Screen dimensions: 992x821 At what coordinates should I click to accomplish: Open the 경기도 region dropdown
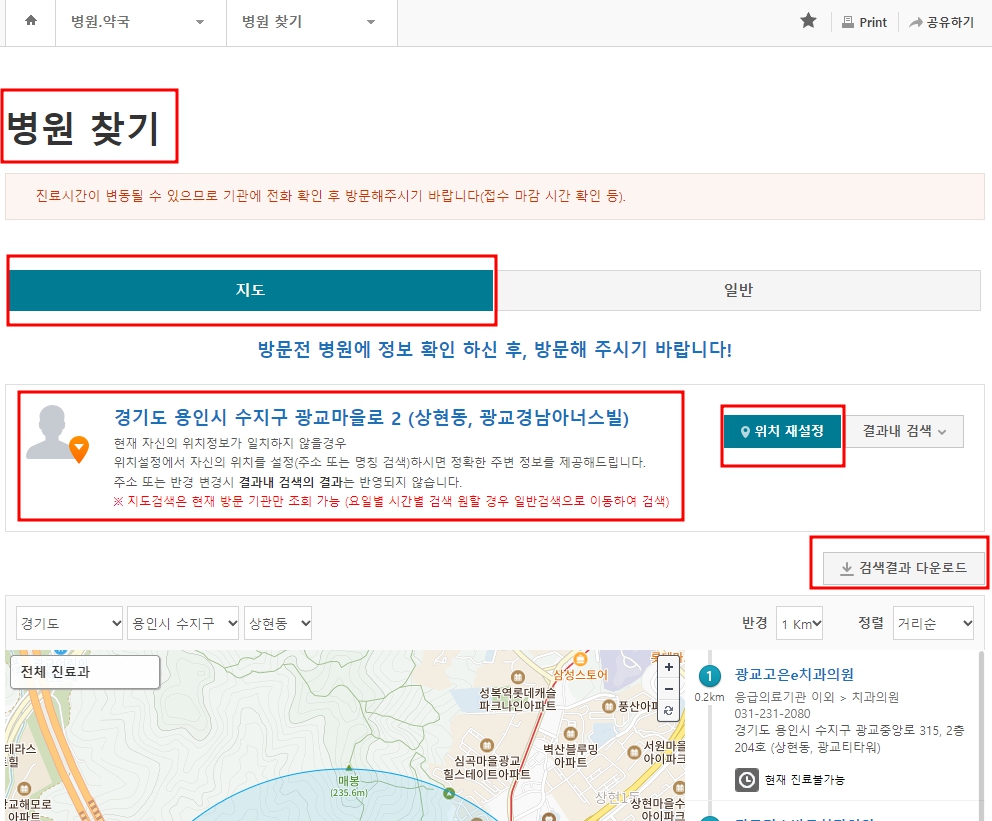[68, 622]
